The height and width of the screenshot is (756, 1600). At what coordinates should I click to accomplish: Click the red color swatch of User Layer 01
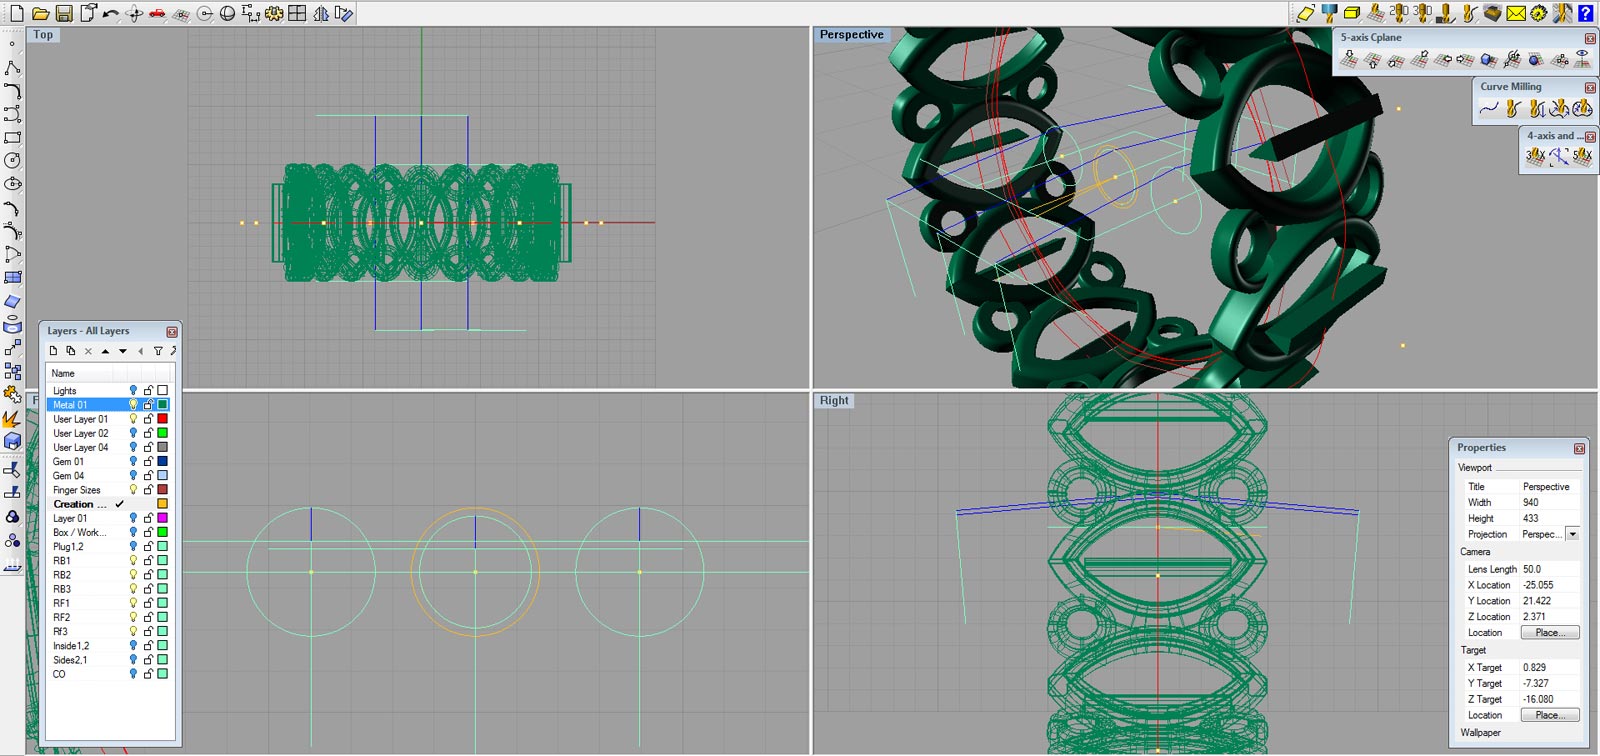[162, 419]
